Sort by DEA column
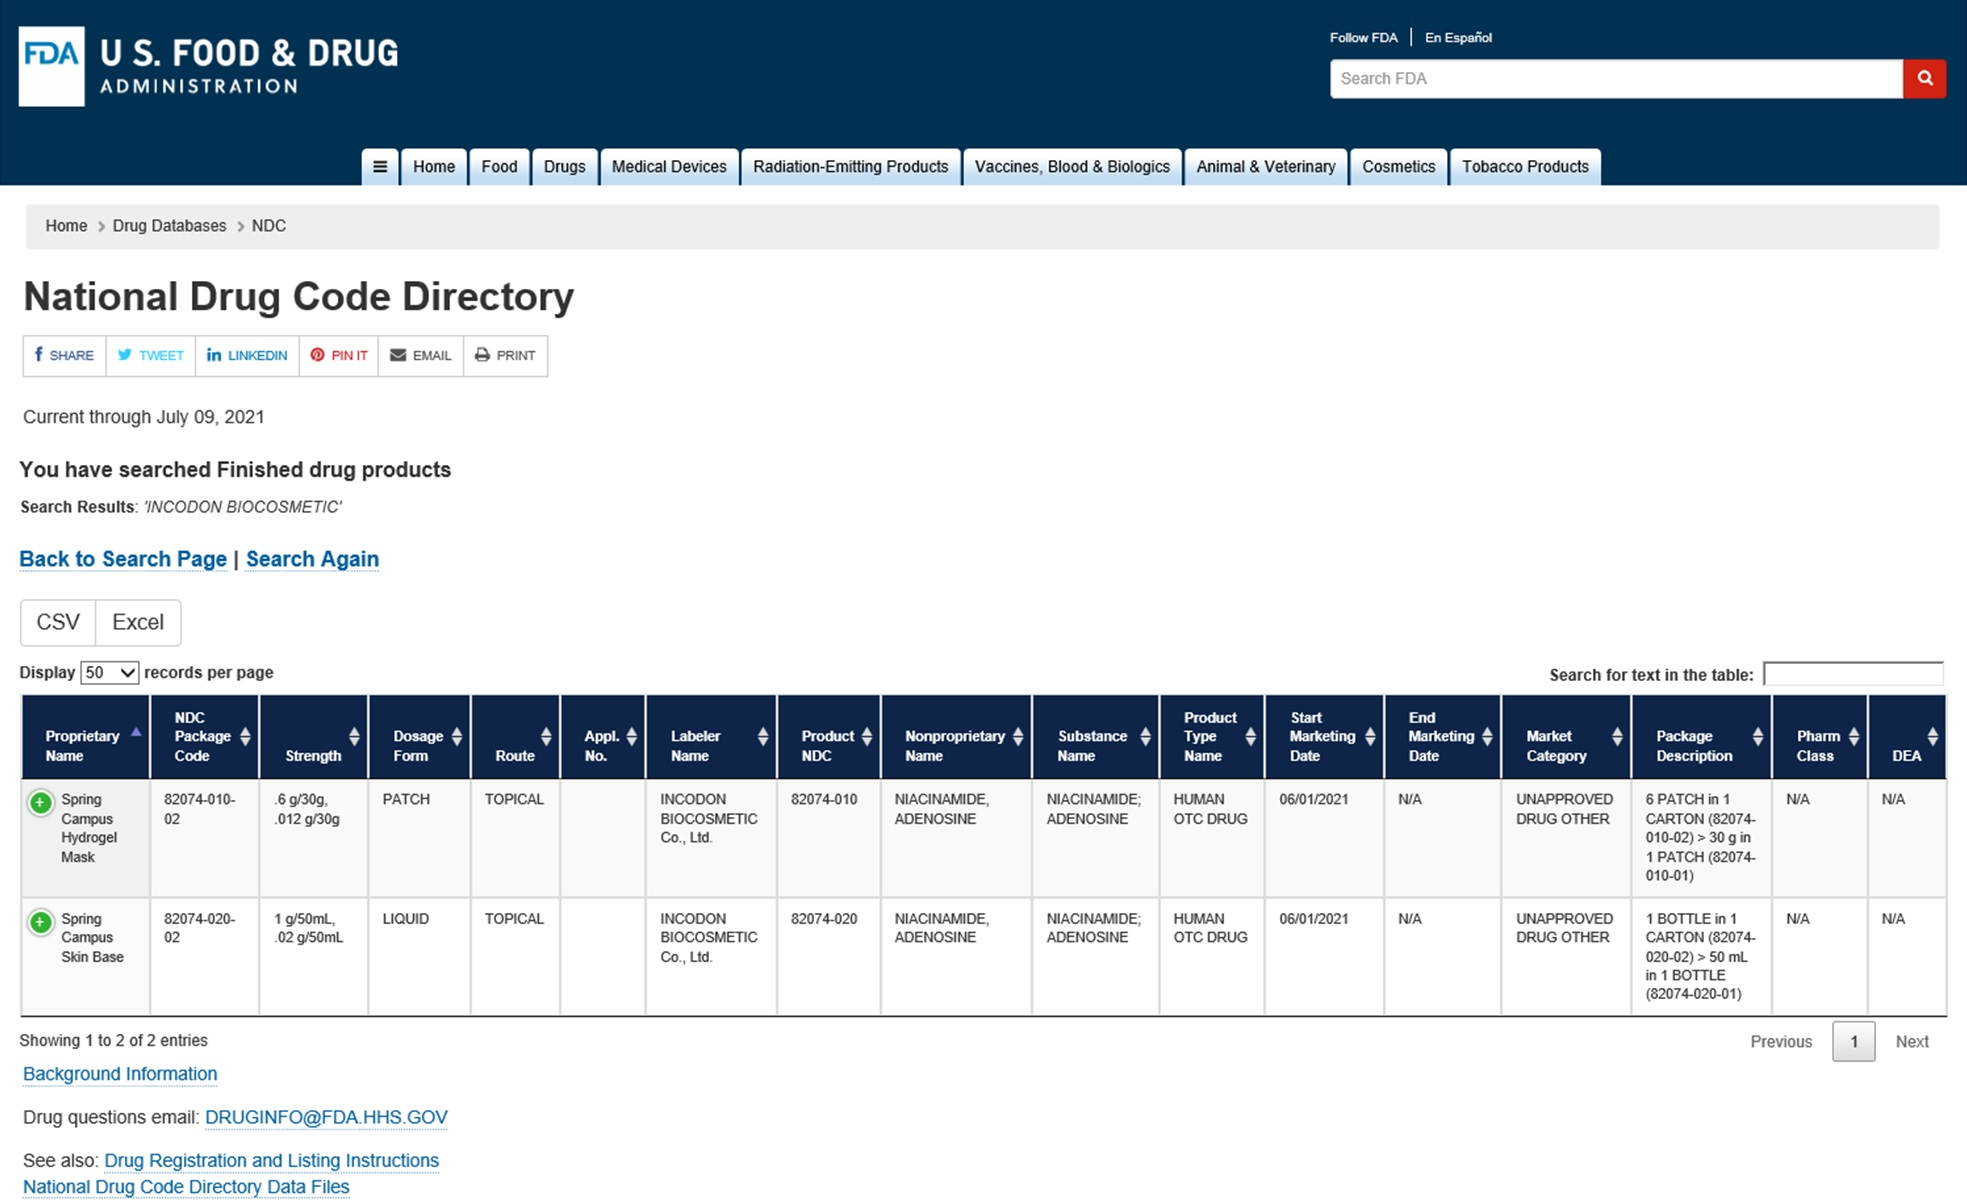The height and width of the screenshot is (1202, 1967). pyautogui.click(x=1907, y=737)
